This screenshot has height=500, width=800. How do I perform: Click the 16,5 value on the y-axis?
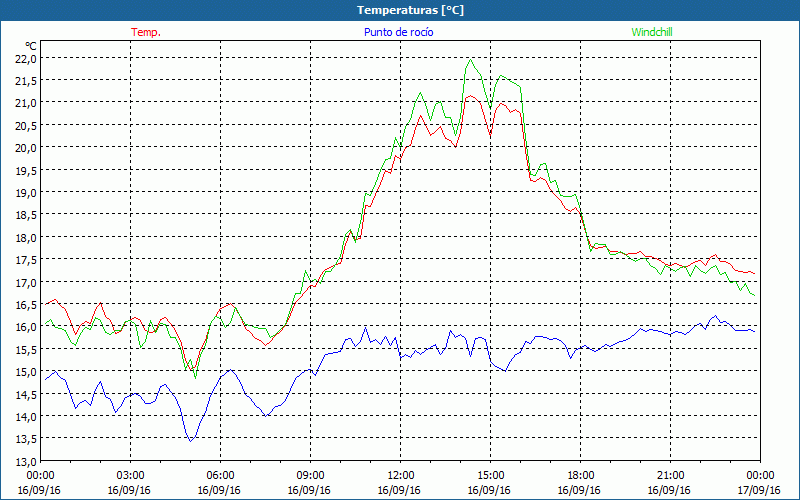pos(27,305)
